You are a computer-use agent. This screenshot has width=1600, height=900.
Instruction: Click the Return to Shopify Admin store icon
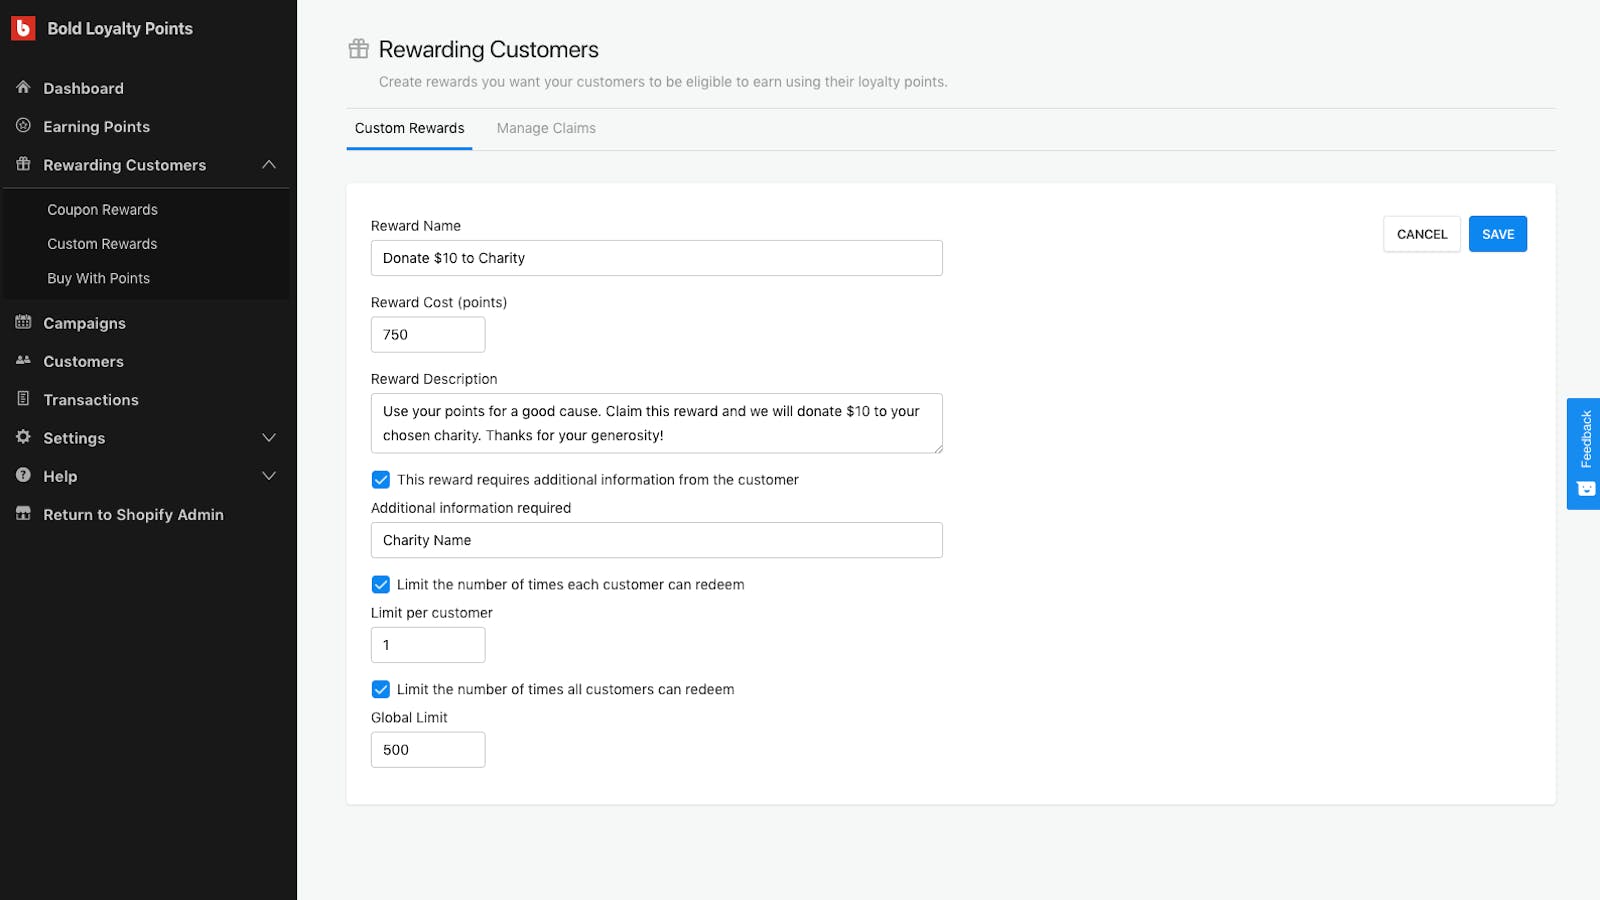point(23,514)
